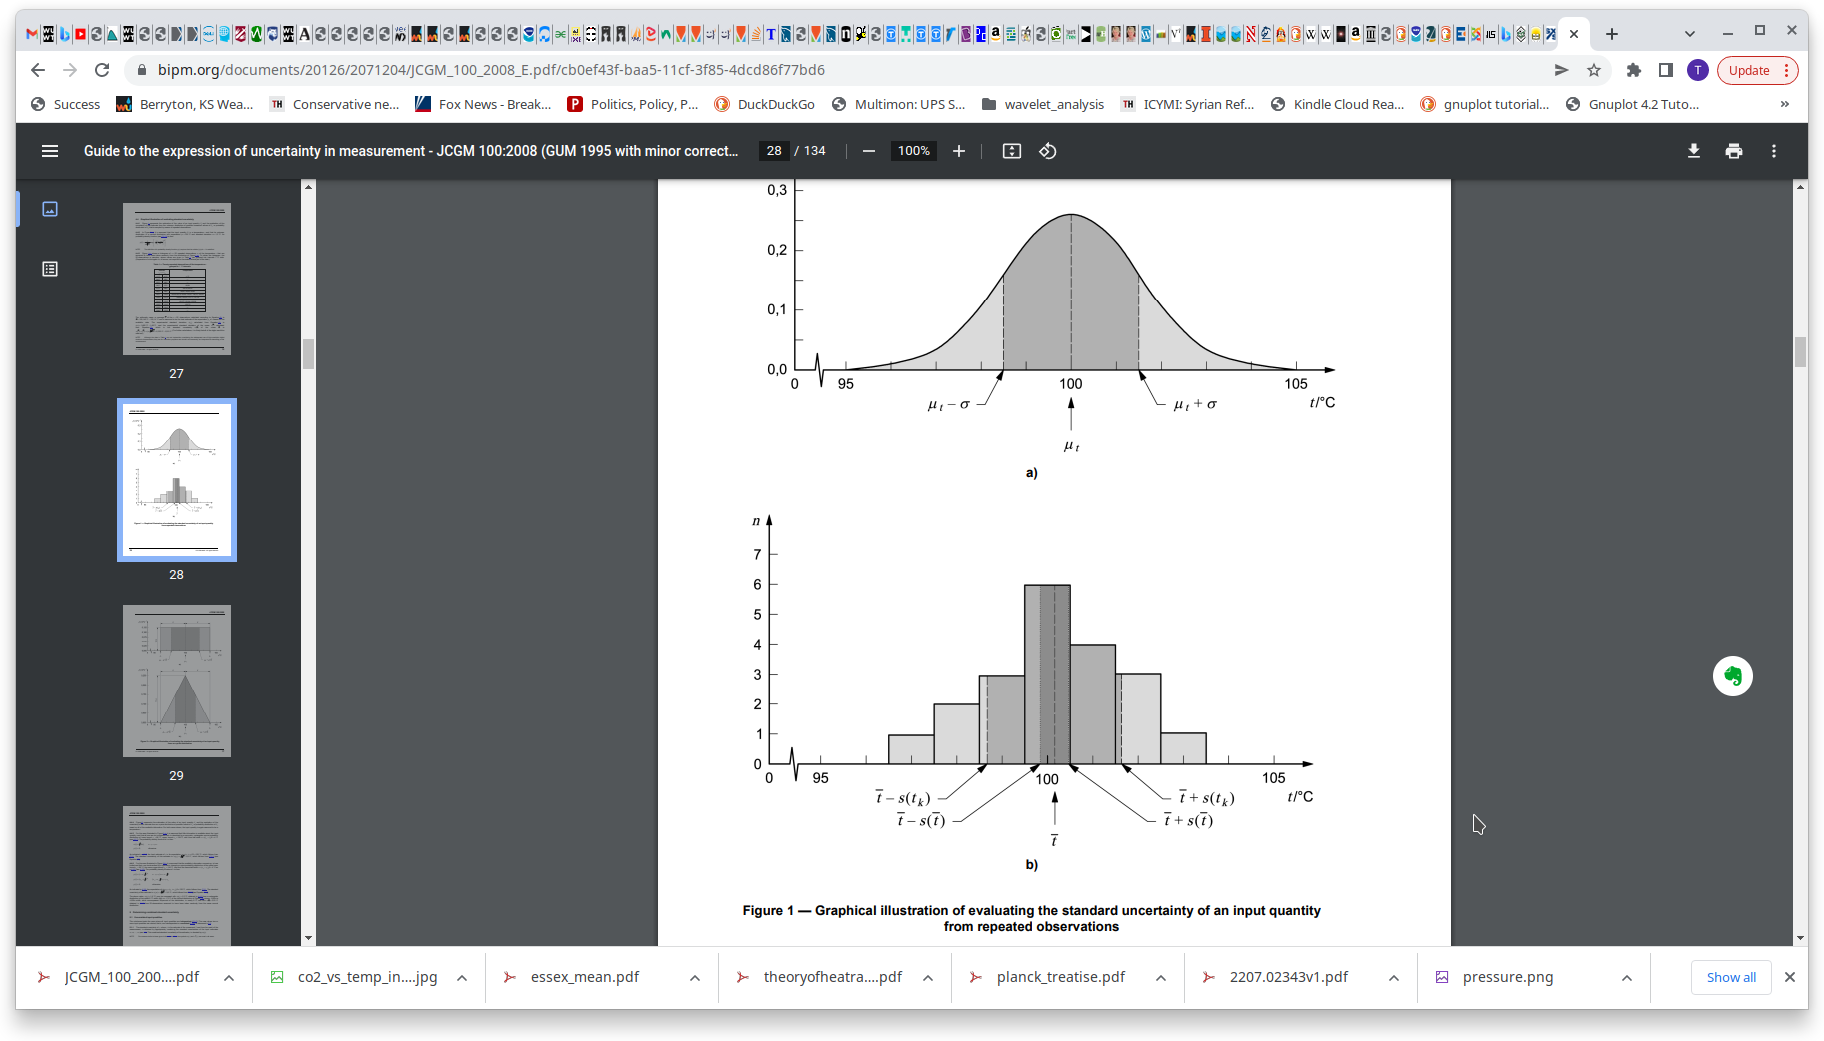This screenshot has height=1041, width=1824.
Task: Click the PDF zoom out button
Action: point(869,151)
